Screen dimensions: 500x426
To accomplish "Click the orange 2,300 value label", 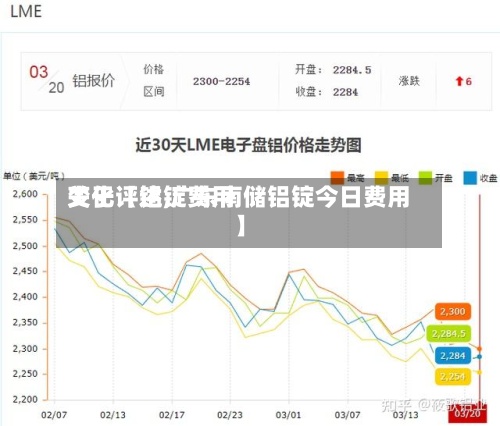I will 453,311.
